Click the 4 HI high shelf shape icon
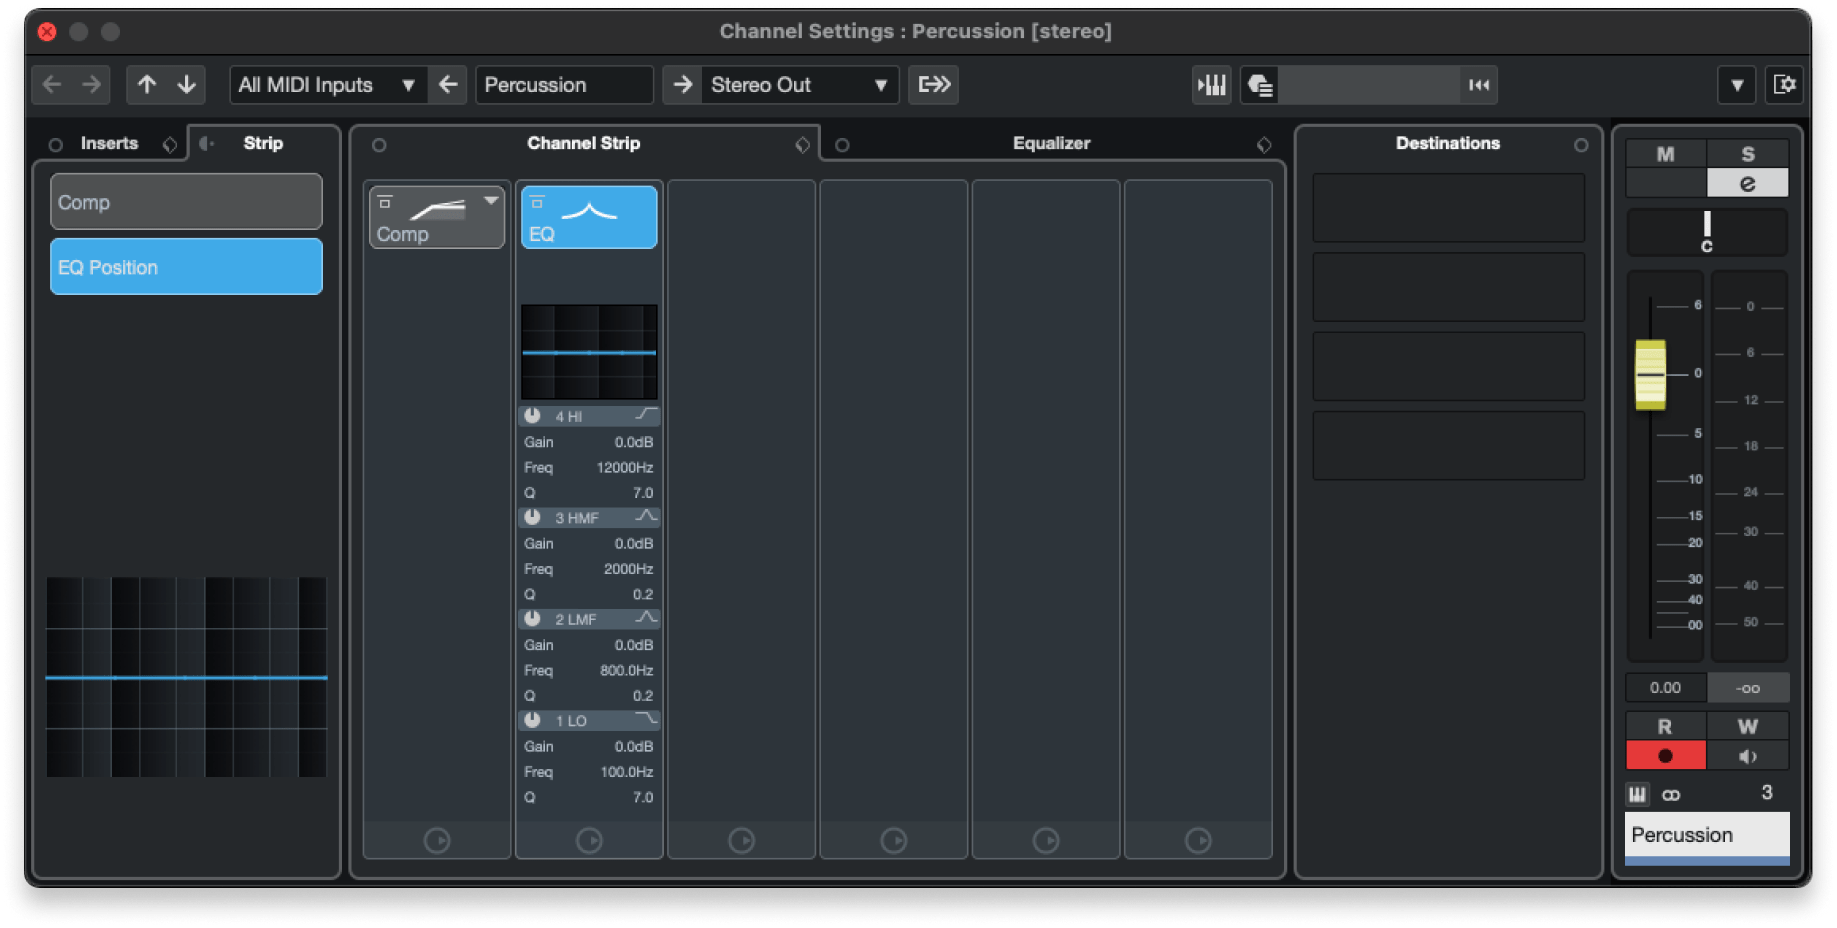1837x928 pixels. 646,415
